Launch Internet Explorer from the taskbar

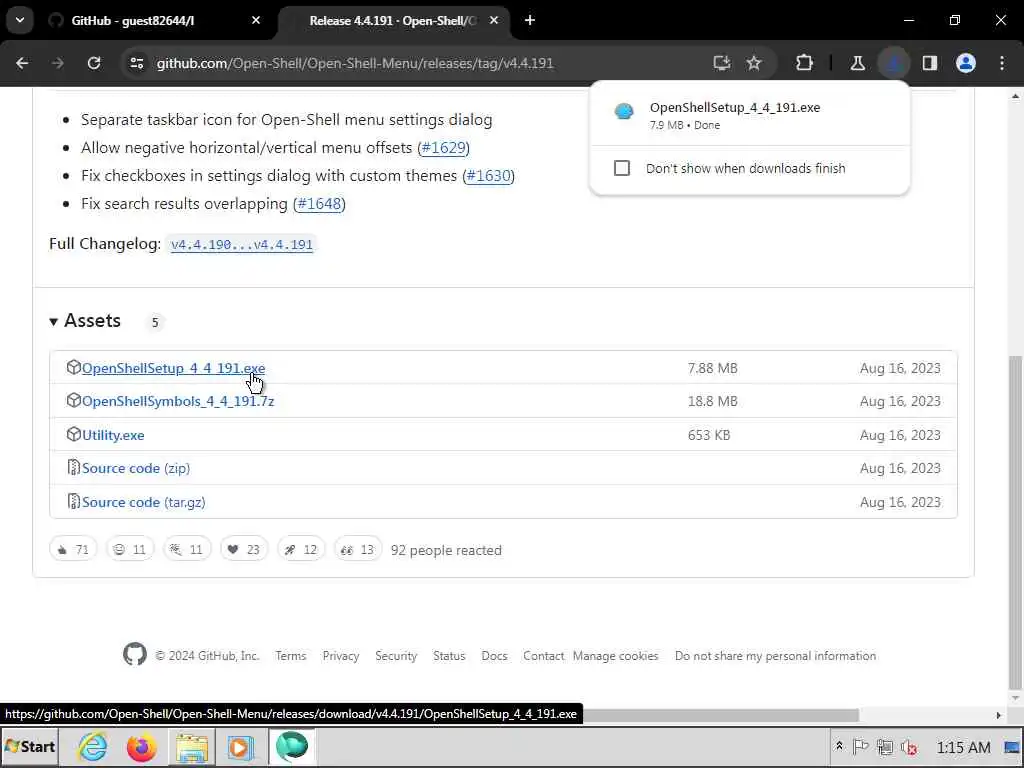click(92, 746)
